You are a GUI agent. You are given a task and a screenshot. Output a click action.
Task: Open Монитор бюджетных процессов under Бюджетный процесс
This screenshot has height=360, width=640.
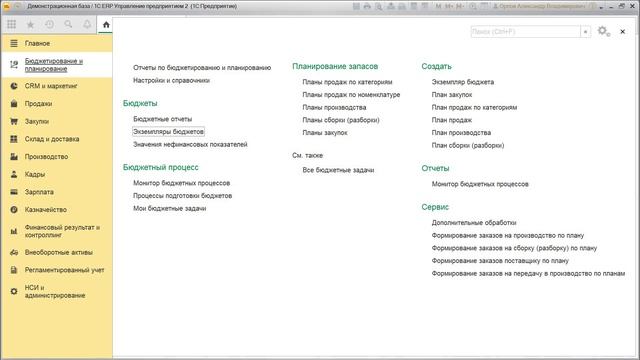pos(182,183)
